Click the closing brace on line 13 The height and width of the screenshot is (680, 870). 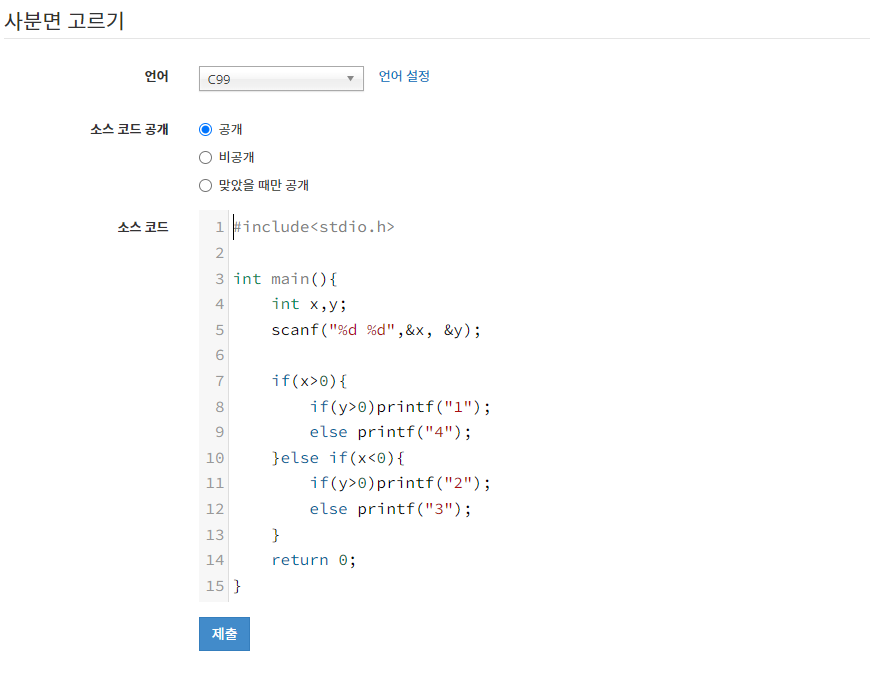tap(276, 535)
